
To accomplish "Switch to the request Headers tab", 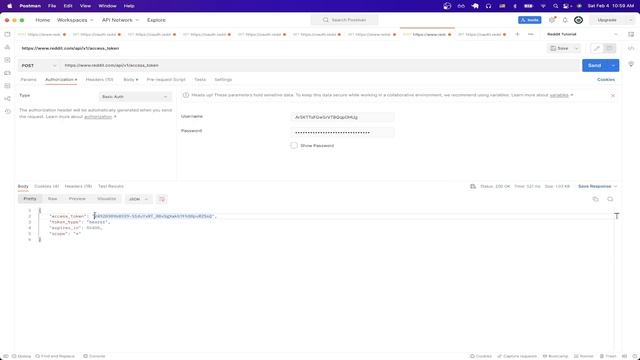I will tap(100, 80).
